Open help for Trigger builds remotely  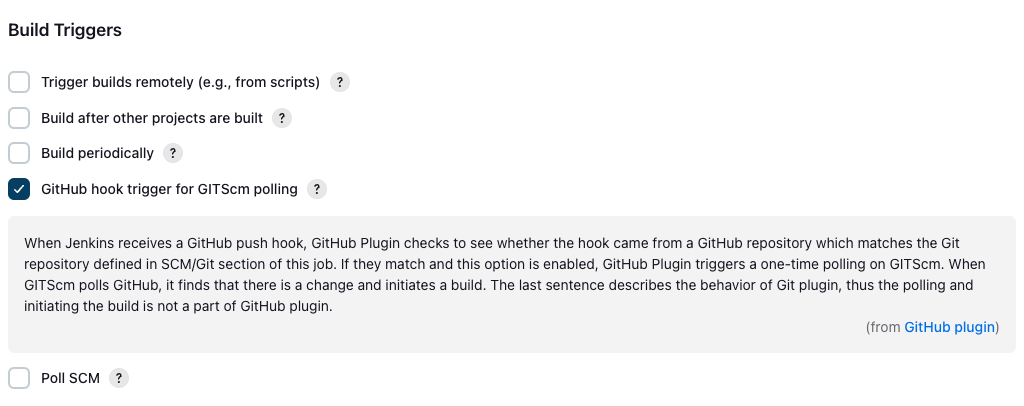[x=340, y=82]
